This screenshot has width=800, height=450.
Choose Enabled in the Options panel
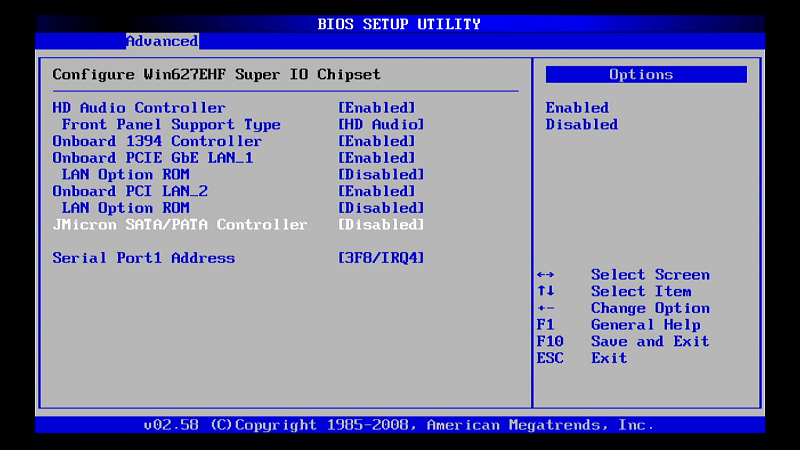coord(577,108)
